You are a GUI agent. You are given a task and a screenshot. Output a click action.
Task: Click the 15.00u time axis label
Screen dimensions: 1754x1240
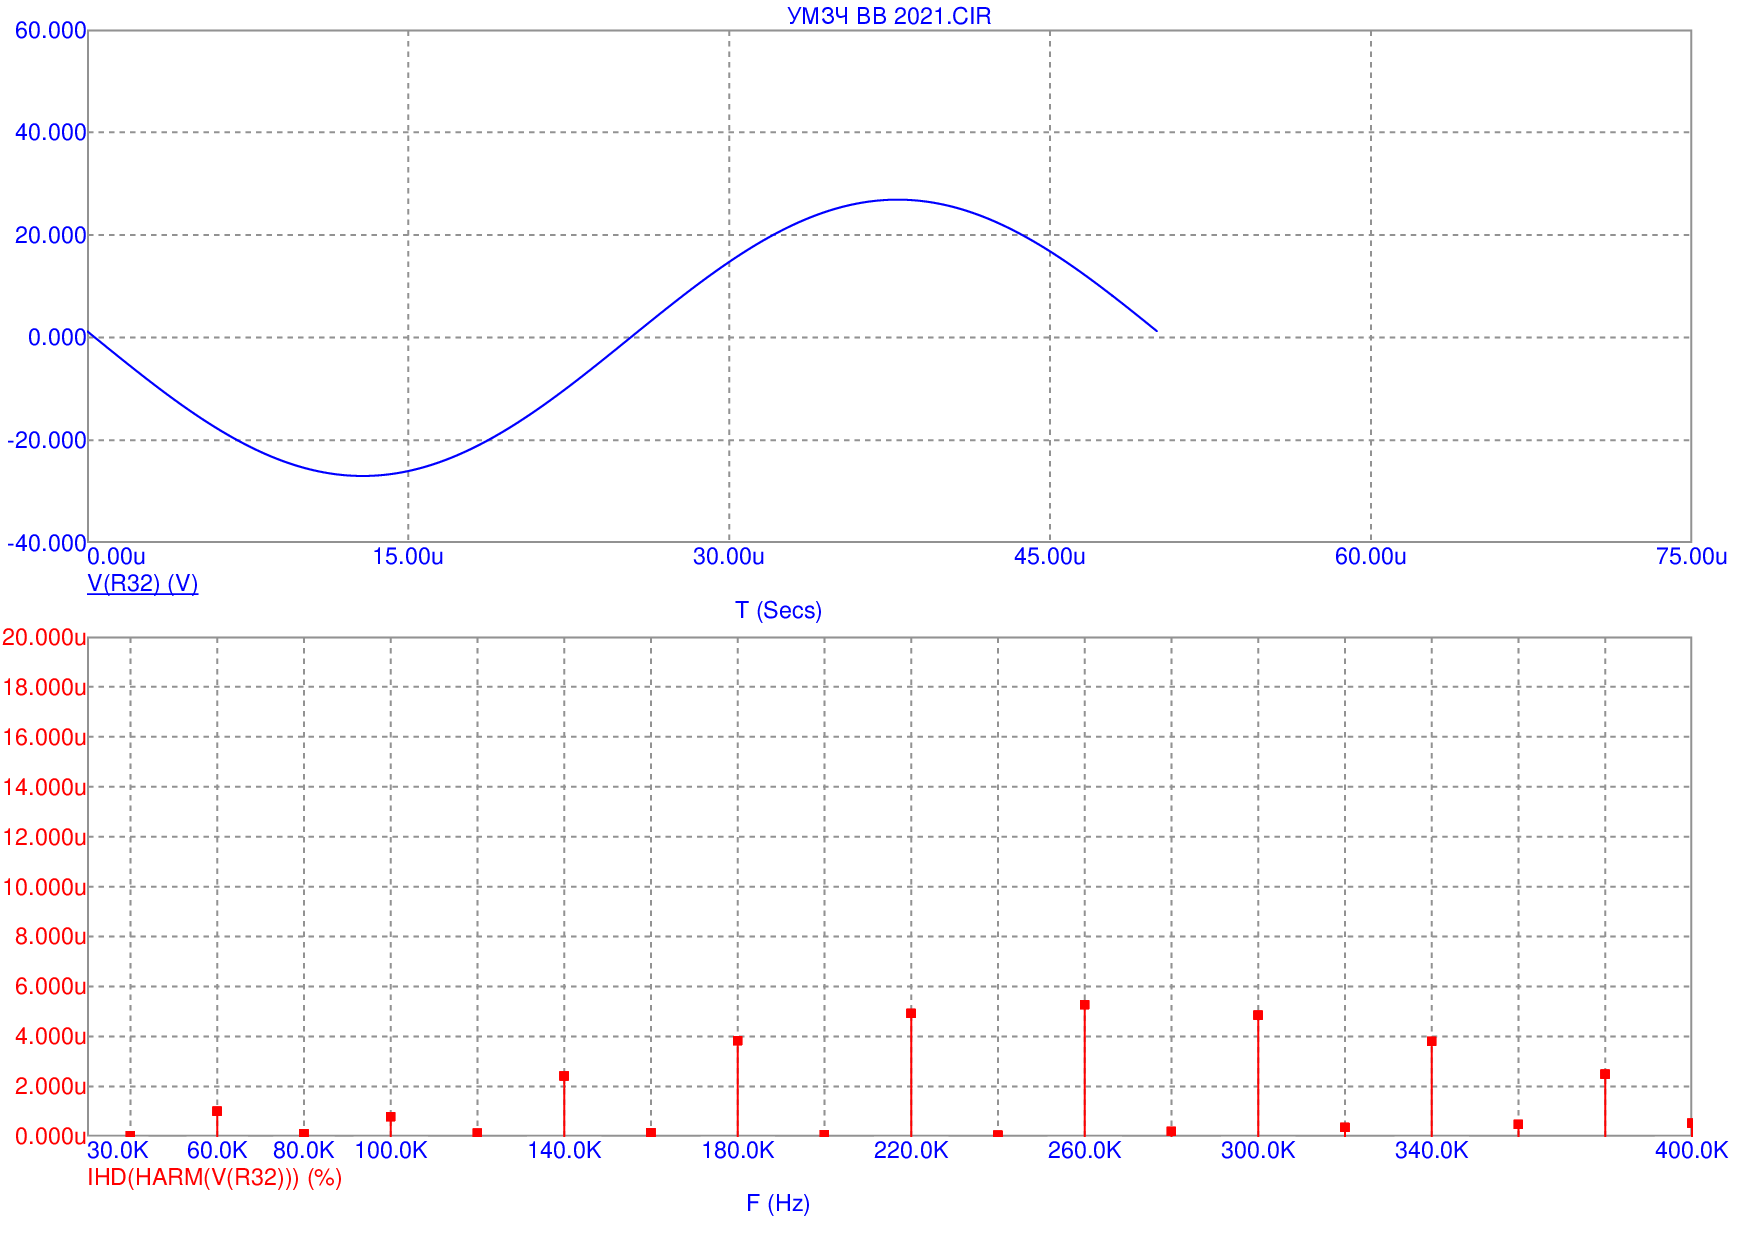click(408, 557)
